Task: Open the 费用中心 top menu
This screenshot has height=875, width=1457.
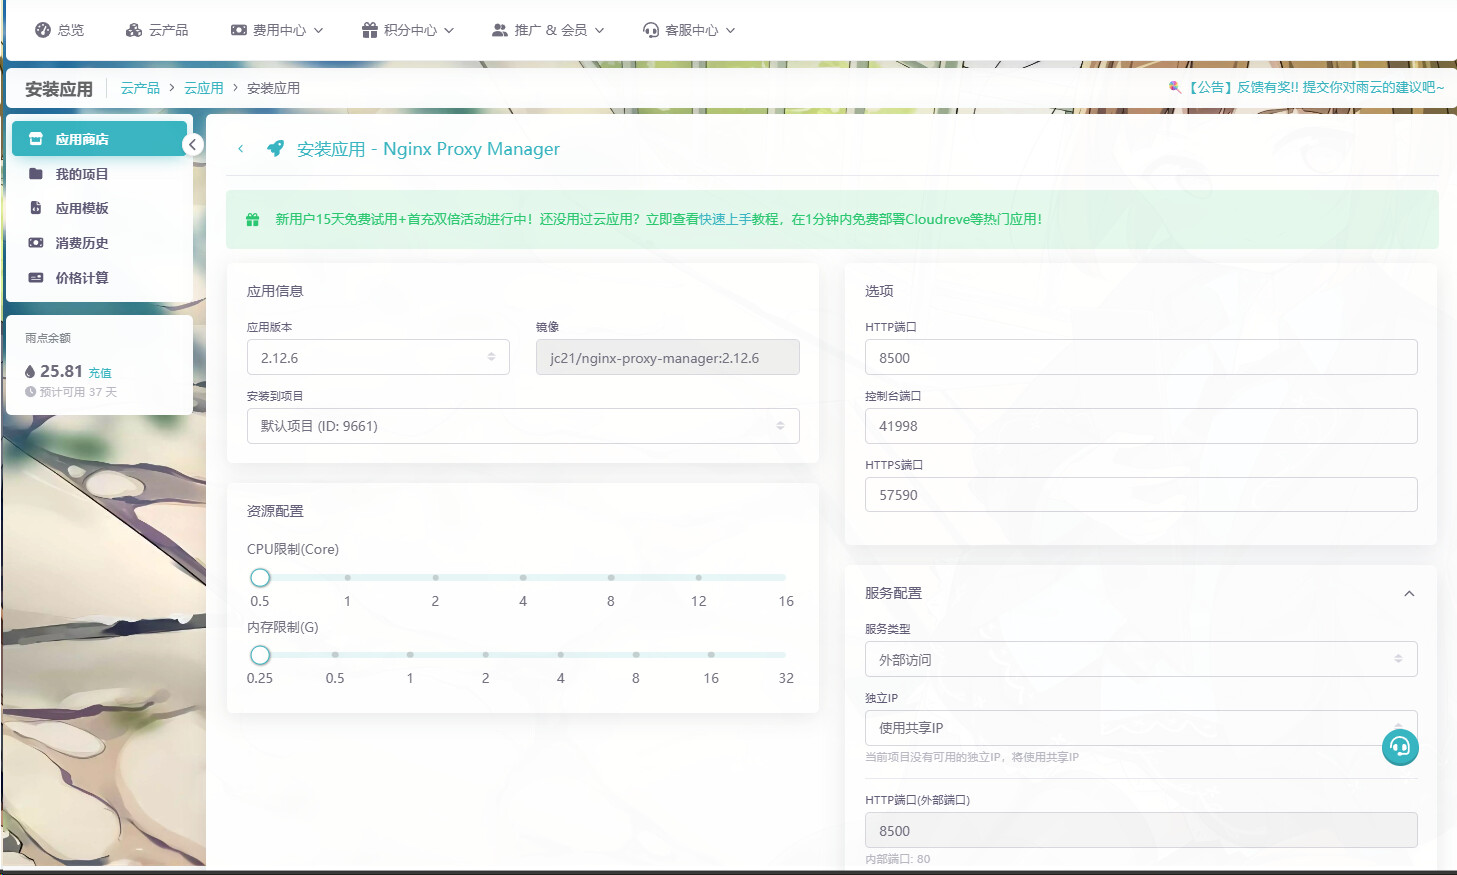Action: click(x=277, y=30)
